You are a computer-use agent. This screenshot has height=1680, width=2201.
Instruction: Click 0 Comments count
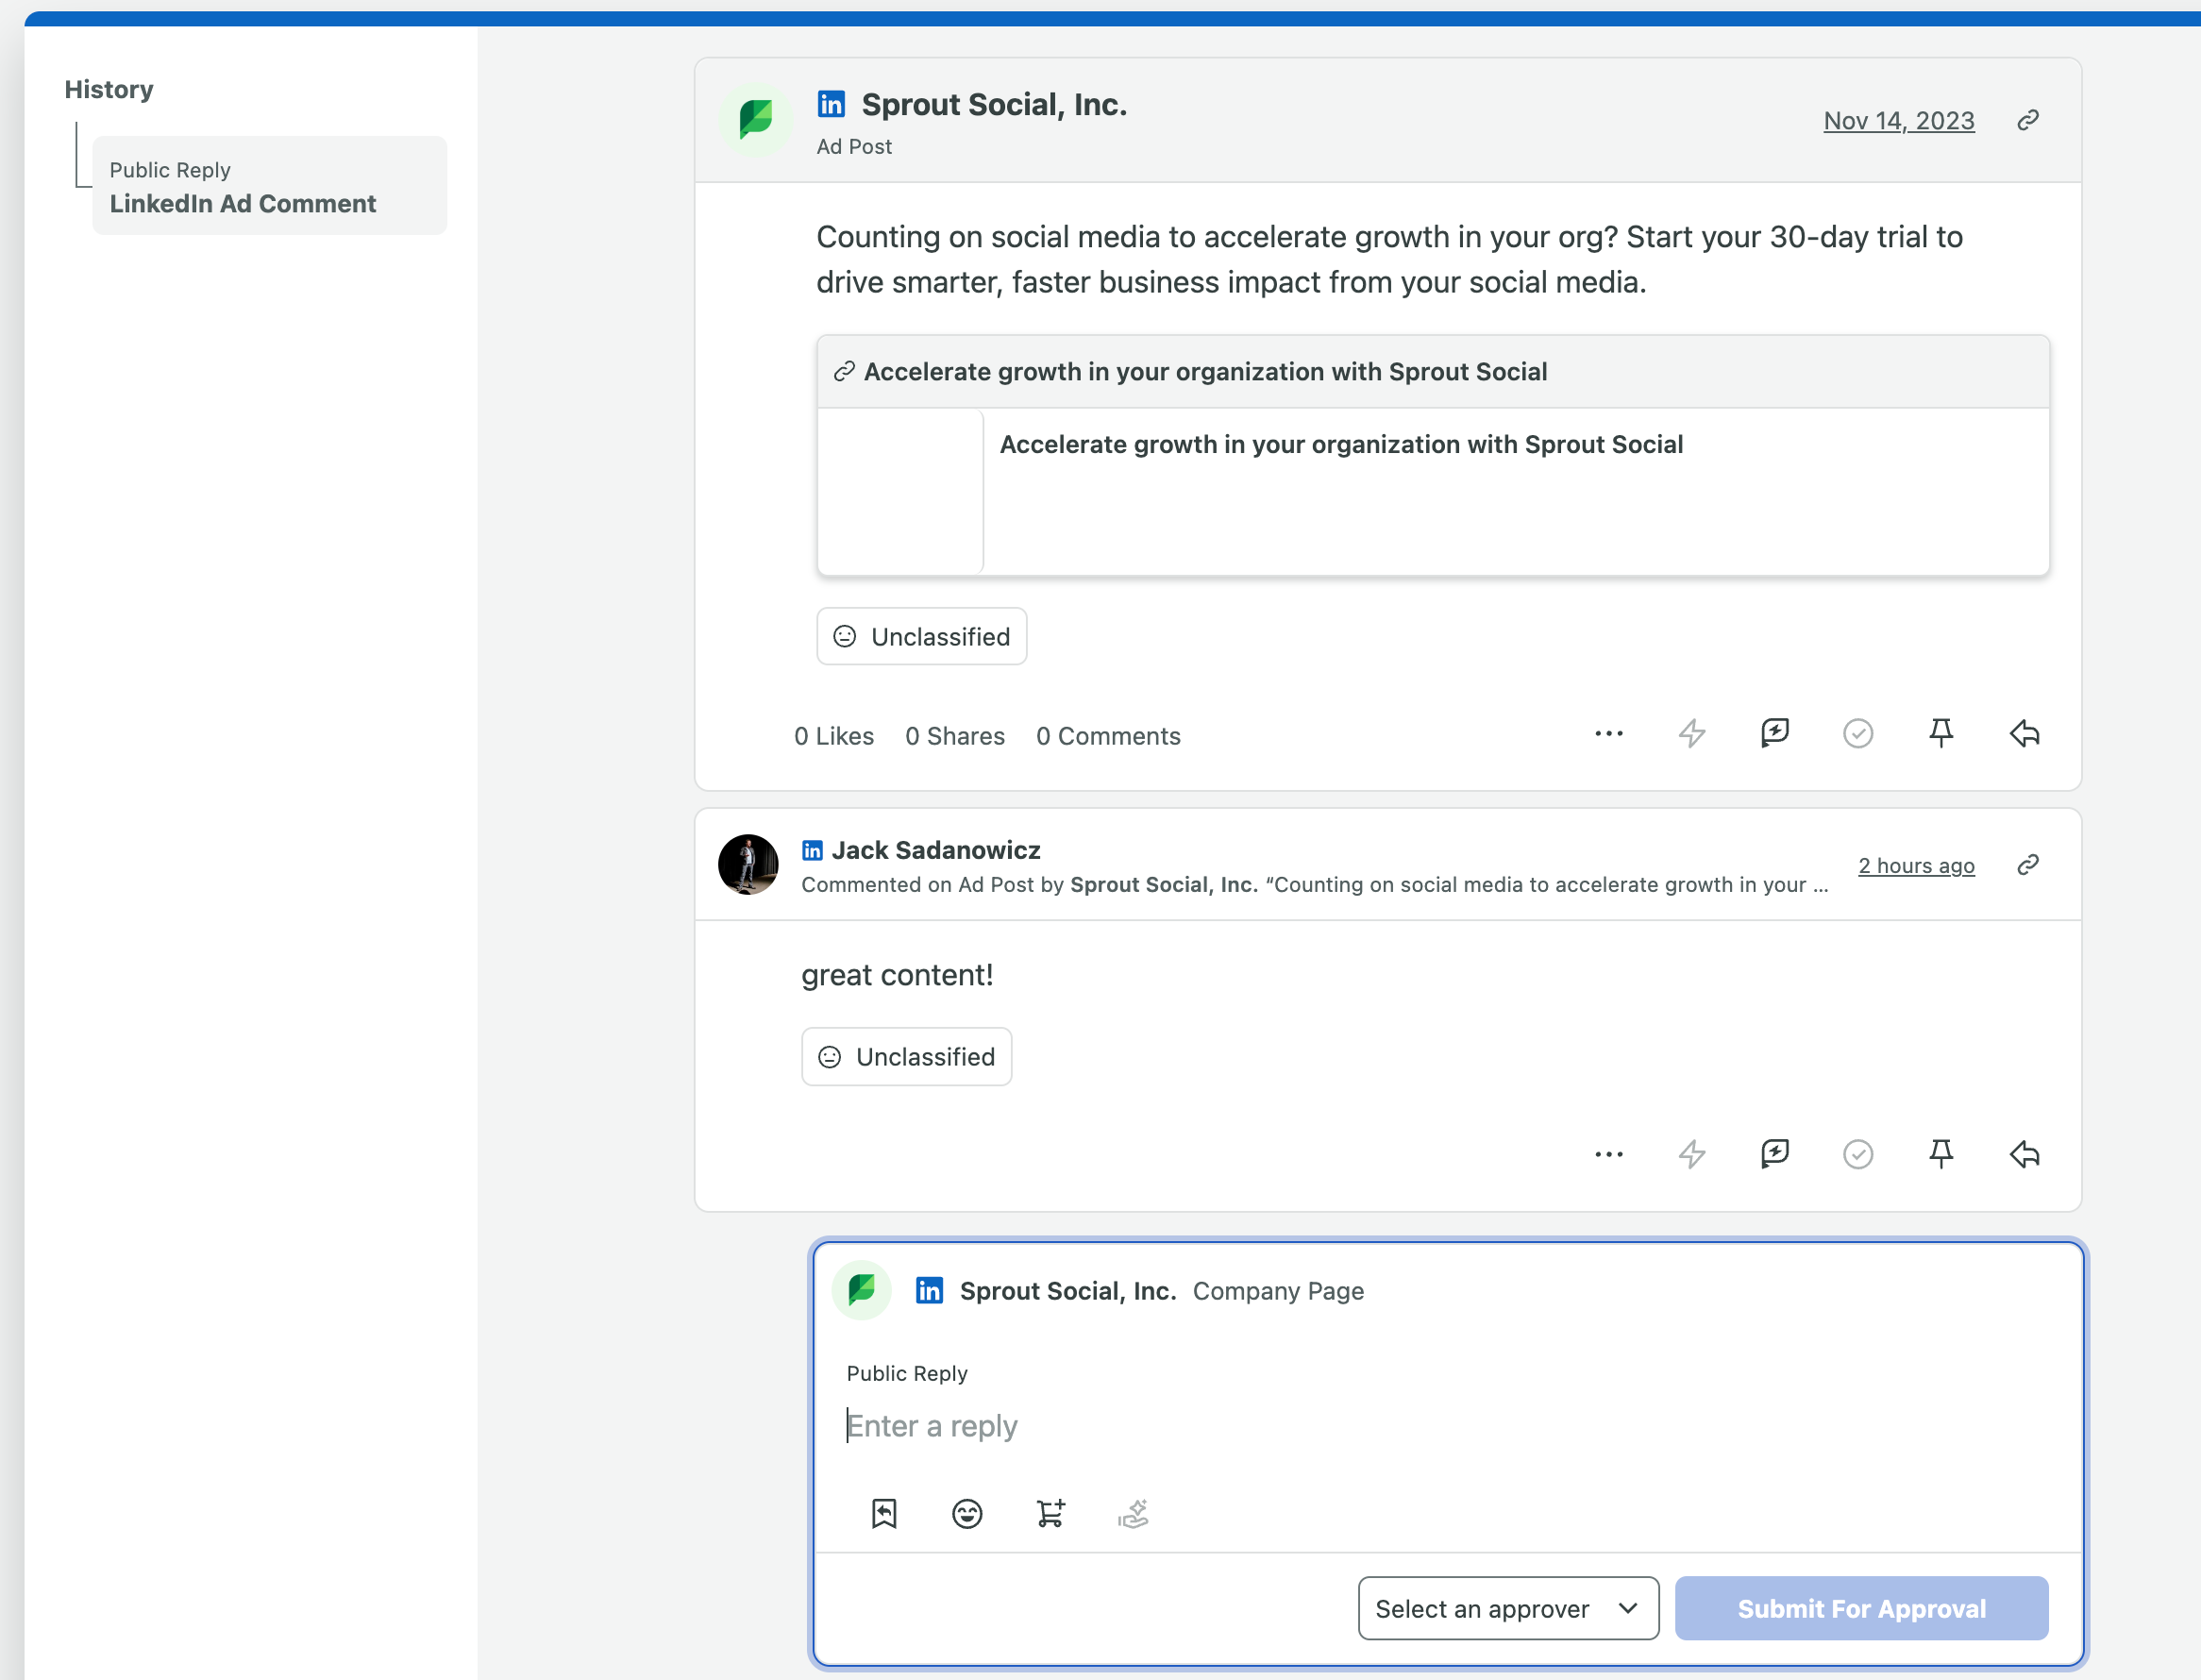click(1108, 736)
